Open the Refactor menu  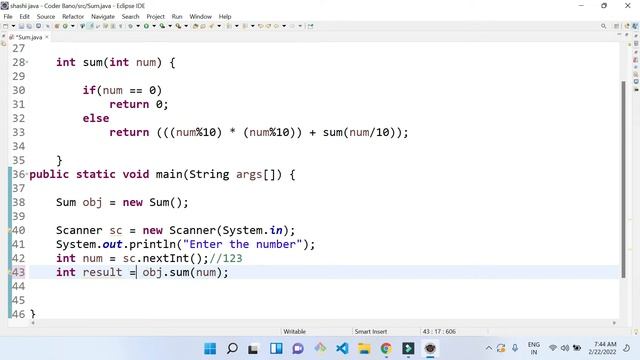(73, 16)
